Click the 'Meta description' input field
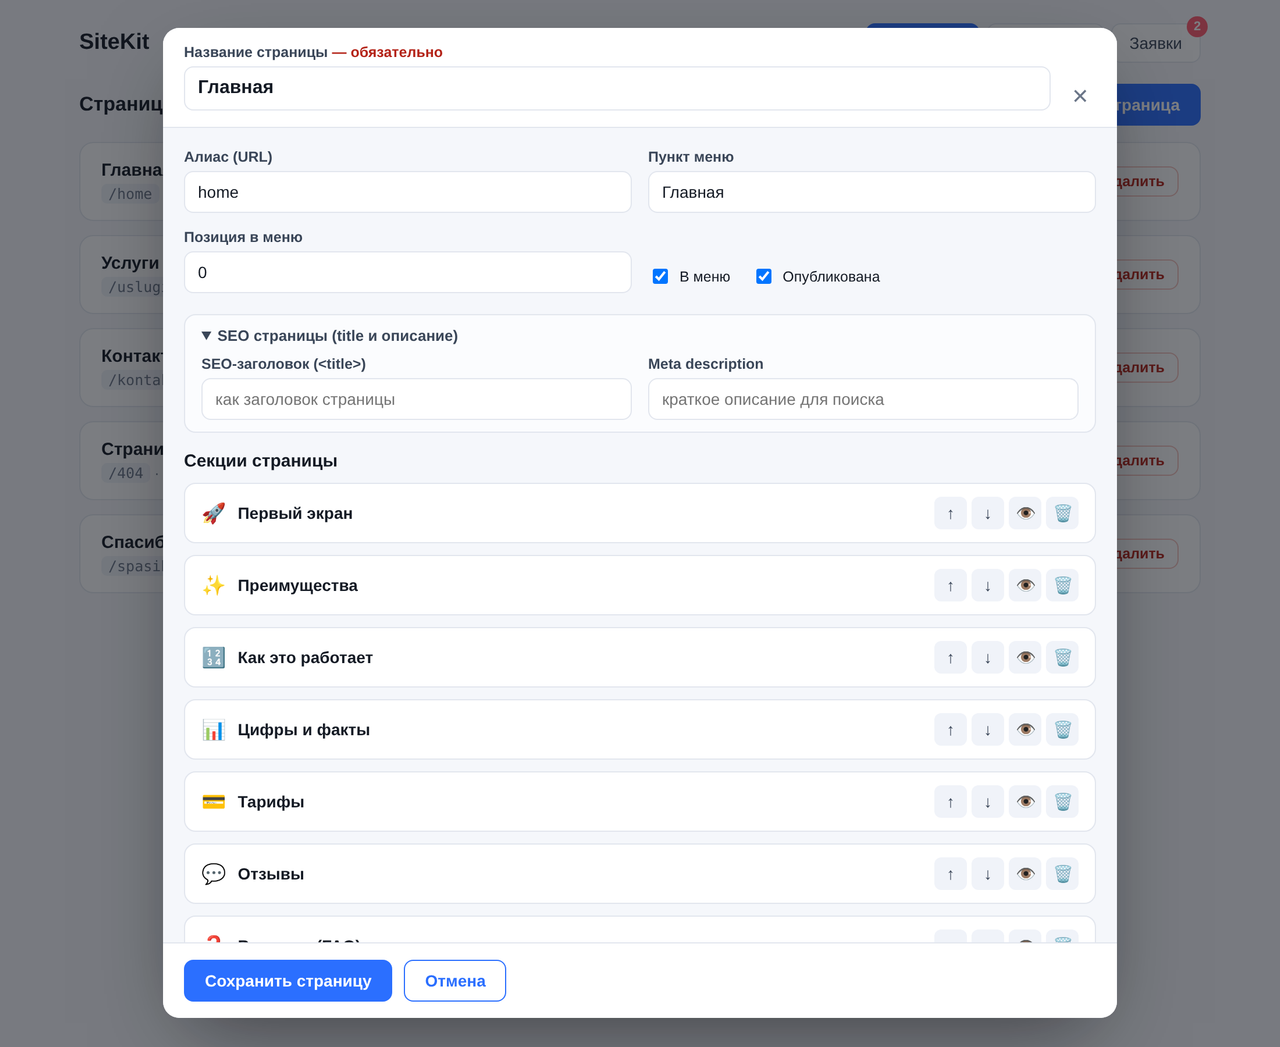This screenshot has height=1047, width=1280. 863,399
